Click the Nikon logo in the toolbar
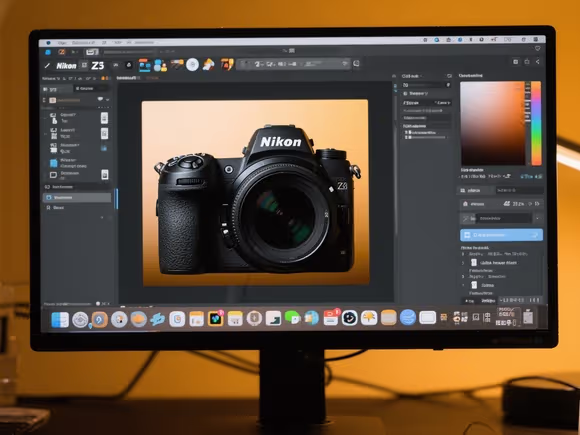The height and width of the screenshot is (435, 580). pyautogui.click(x=66, y=66)
